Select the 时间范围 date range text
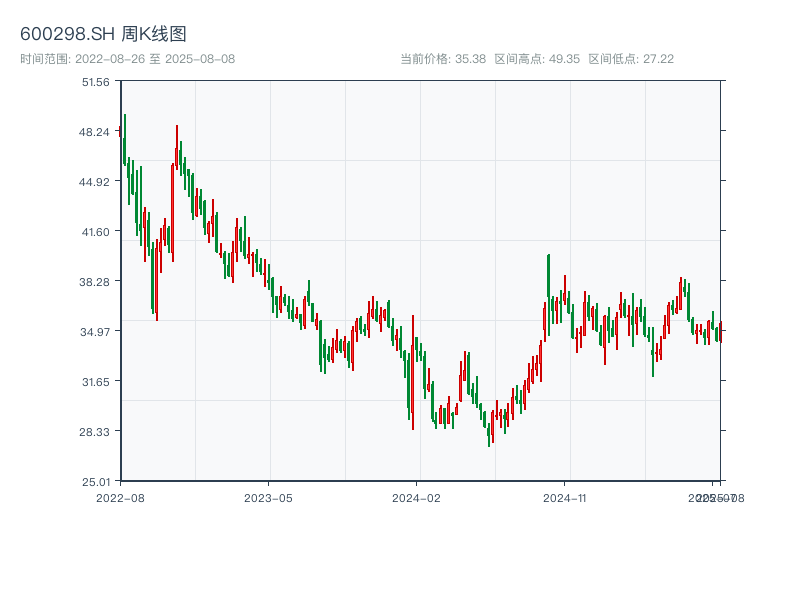 click(x=127, y=59)
